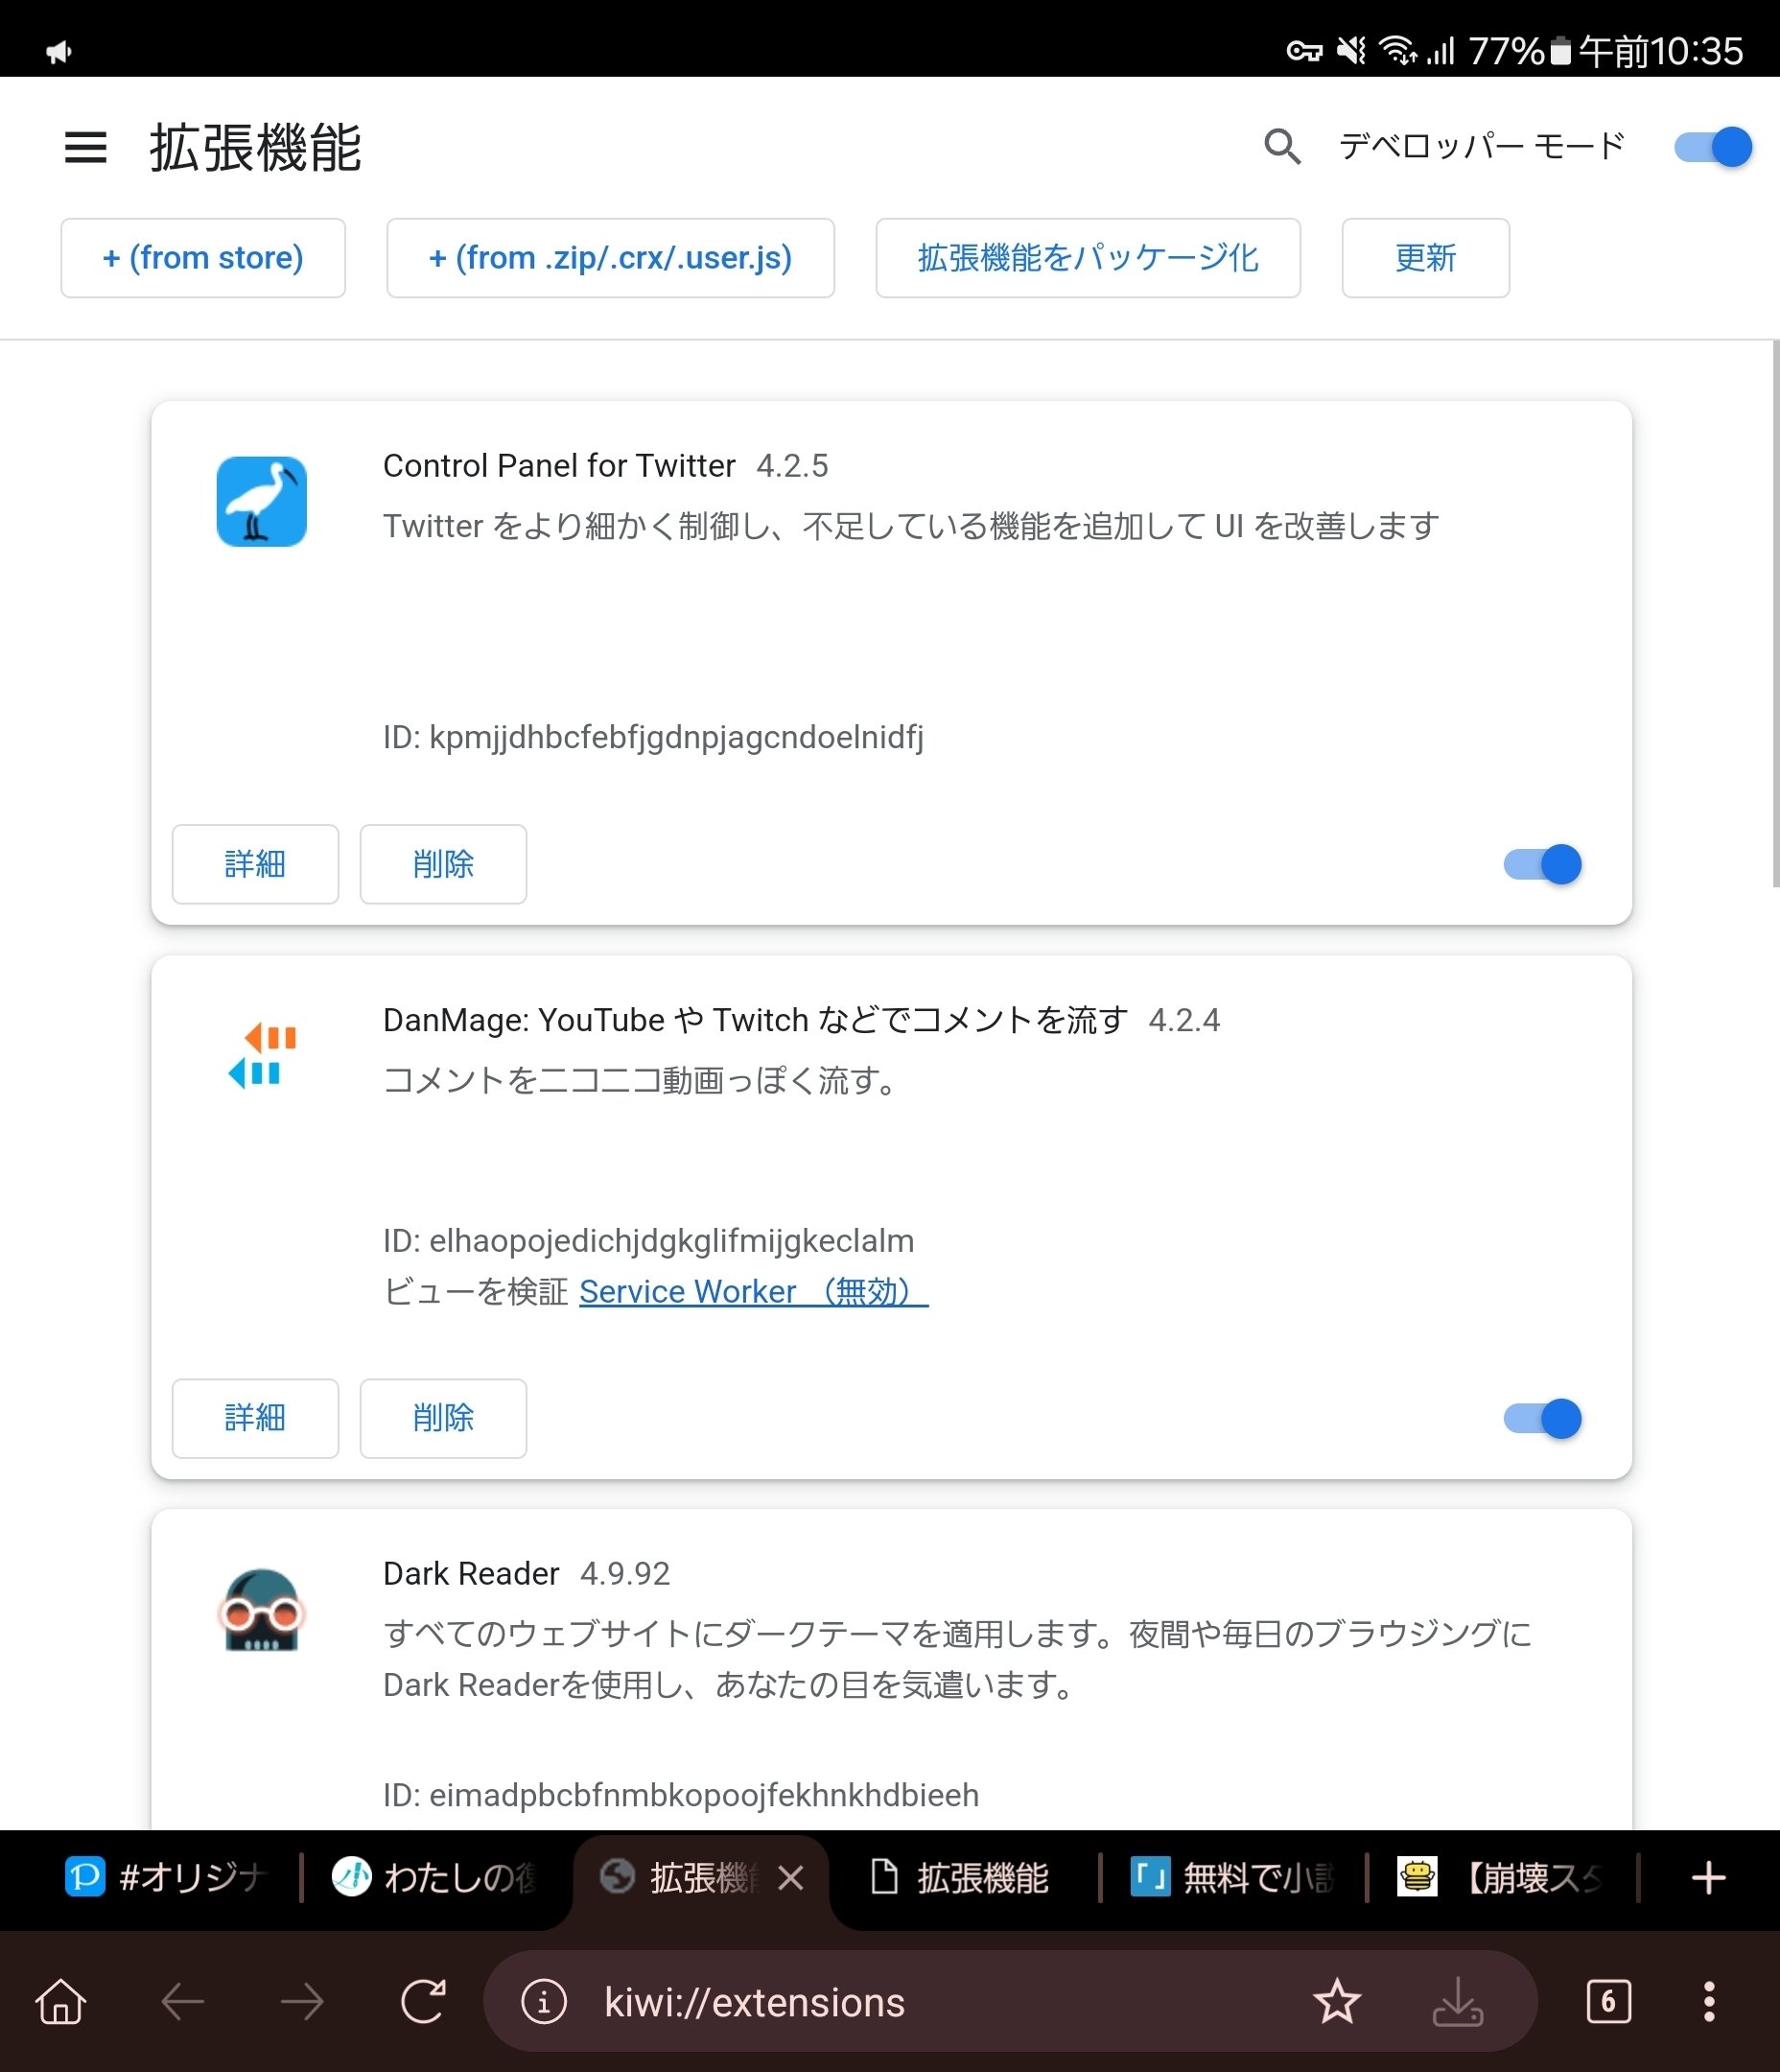Image resolution: width=1780 pixels, height=2072 pixels.
Task: Reload the page with refresh icon
Action: (x=423, y=2002)
